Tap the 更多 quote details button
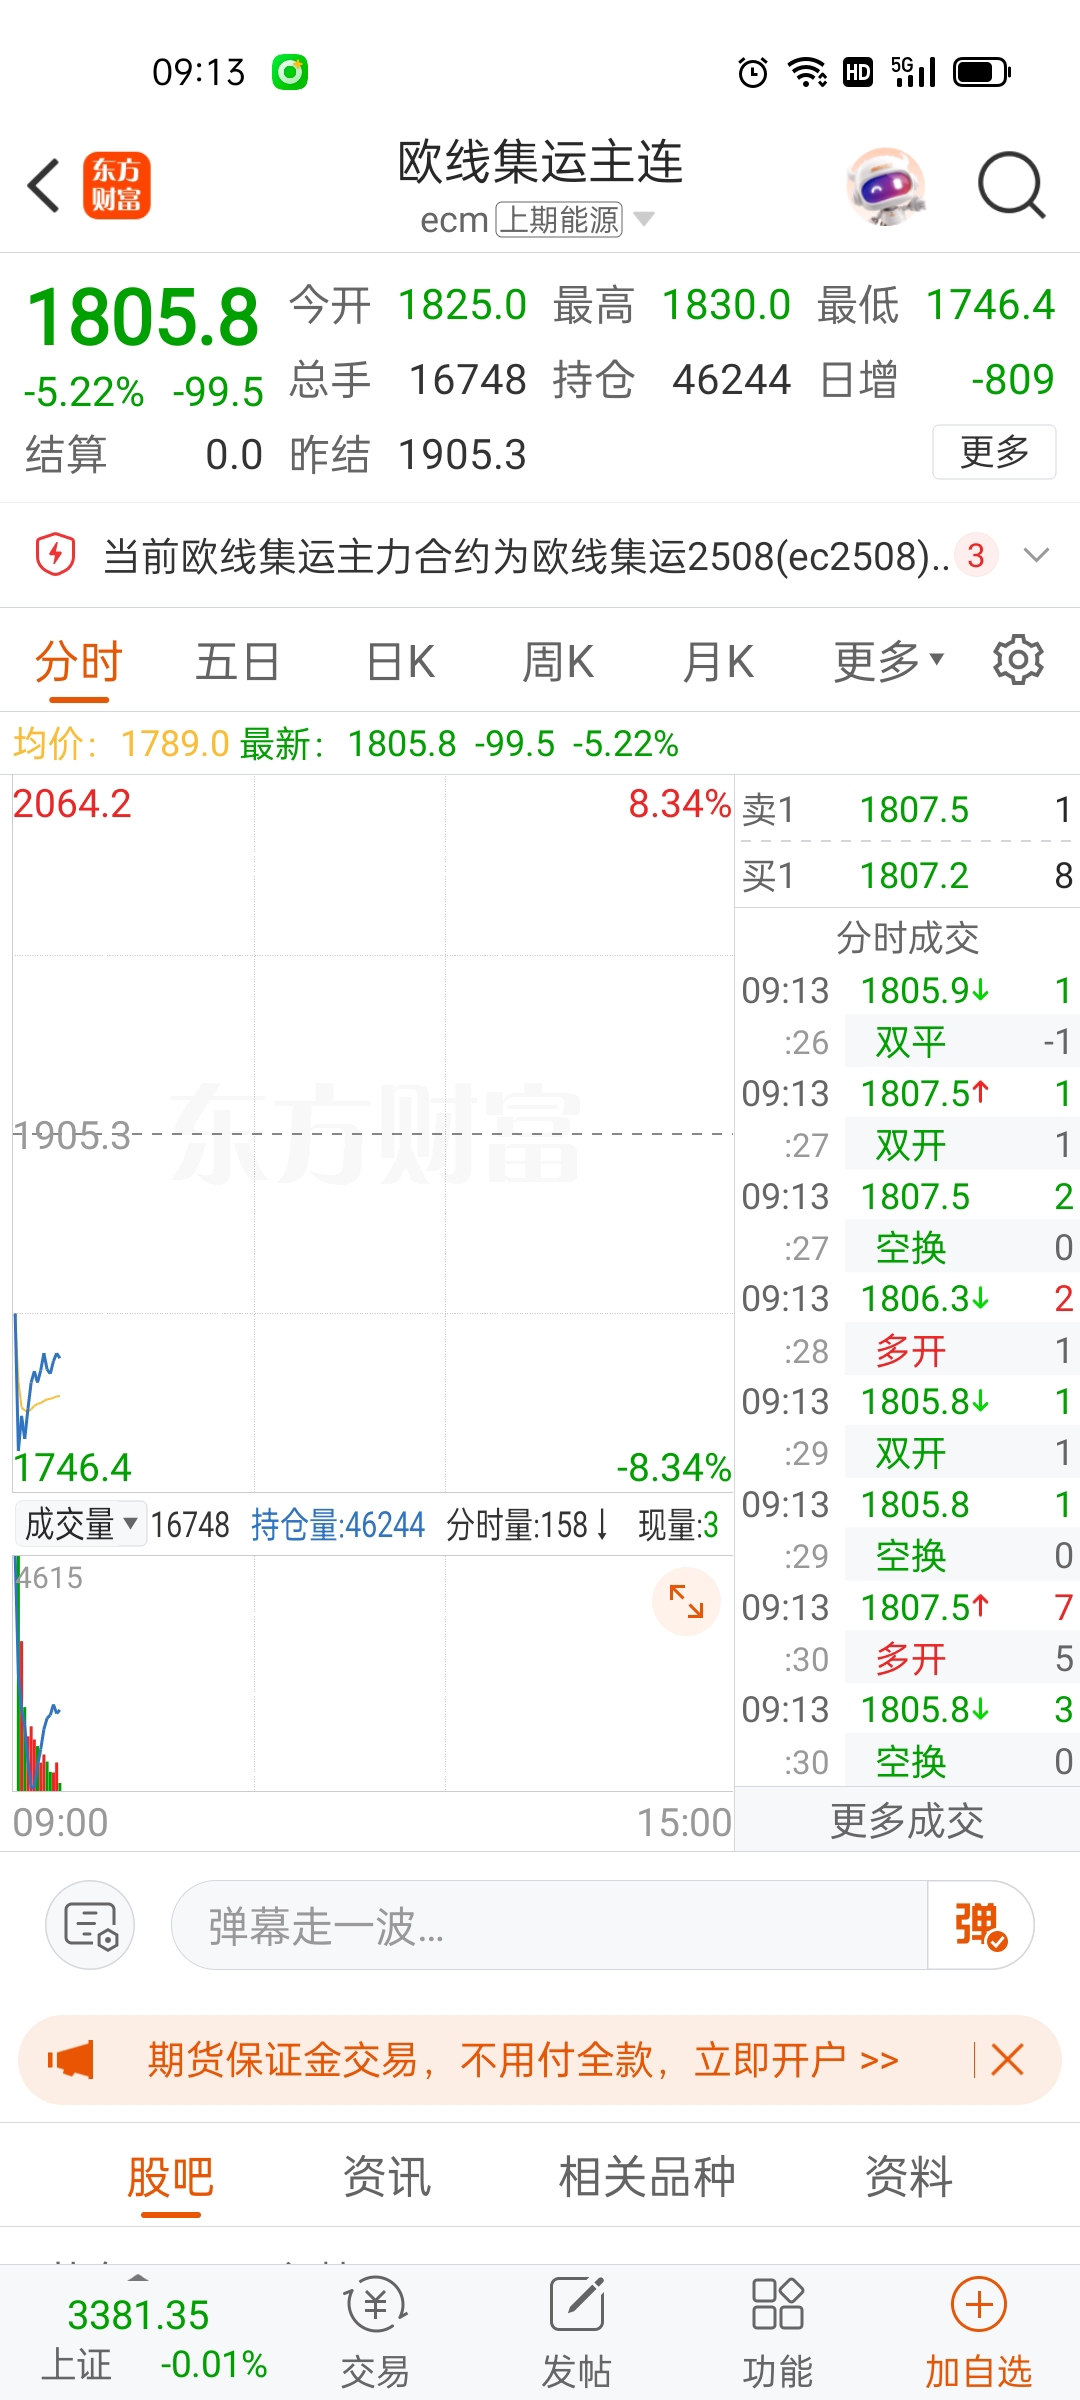Screen dimensions: 1080x2400 [x=994, y=452]
